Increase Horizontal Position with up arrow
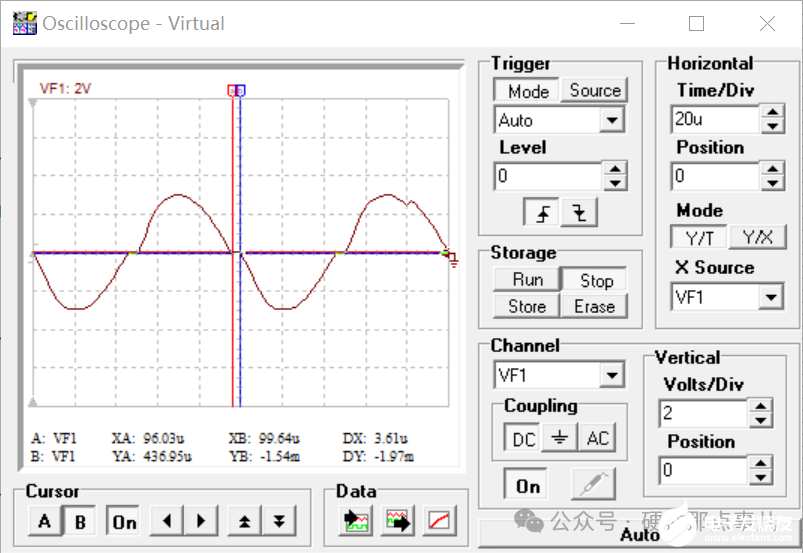The width and height of the screenshot is (803, 553). click(773, 169)
